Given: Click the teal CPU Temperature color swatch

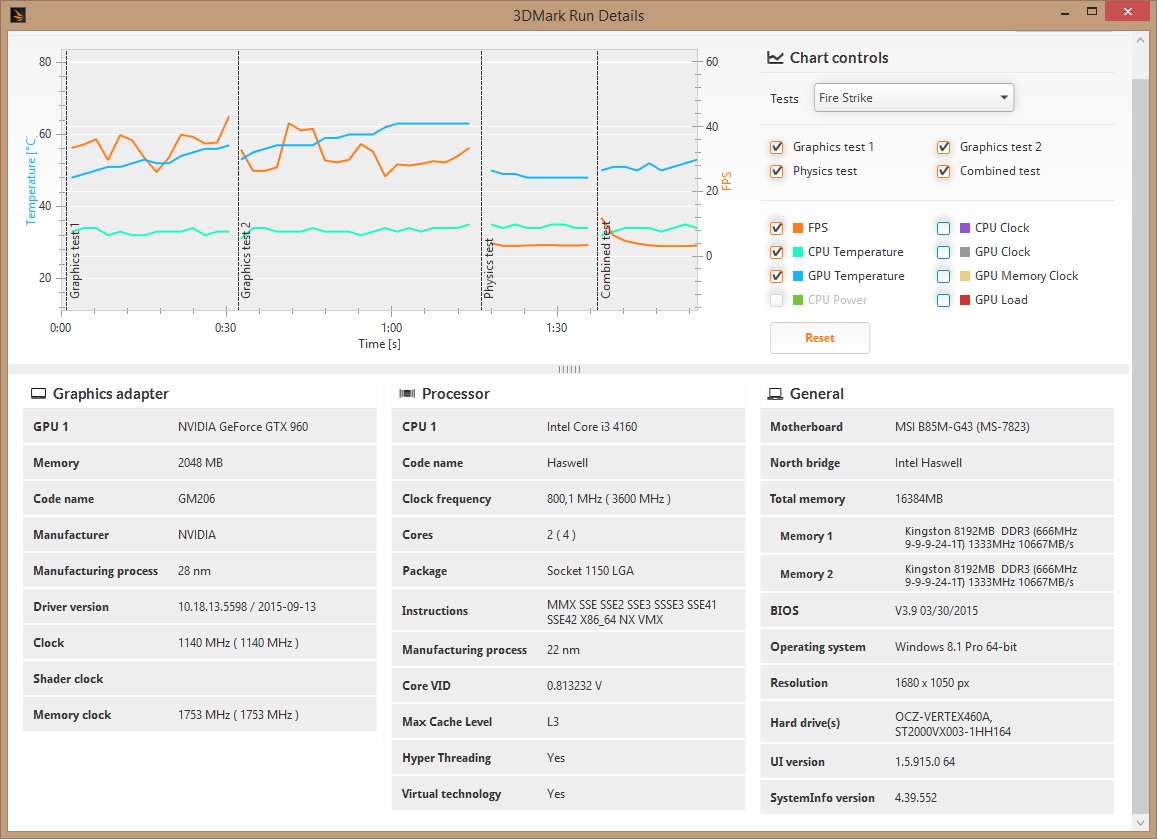Looking at the screenshot, I should tap(798, 252).
